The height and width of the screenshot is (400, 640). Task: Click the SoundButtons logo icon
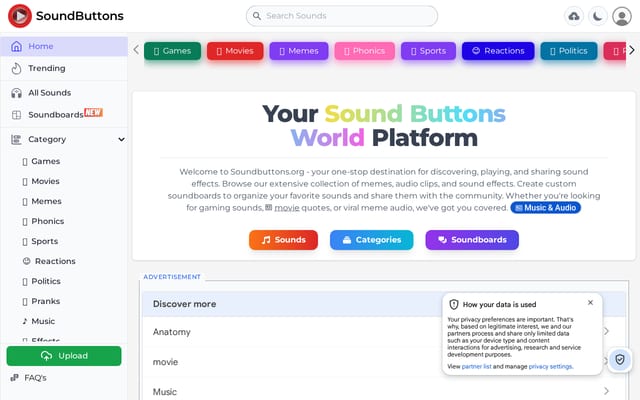coord(20,16)
